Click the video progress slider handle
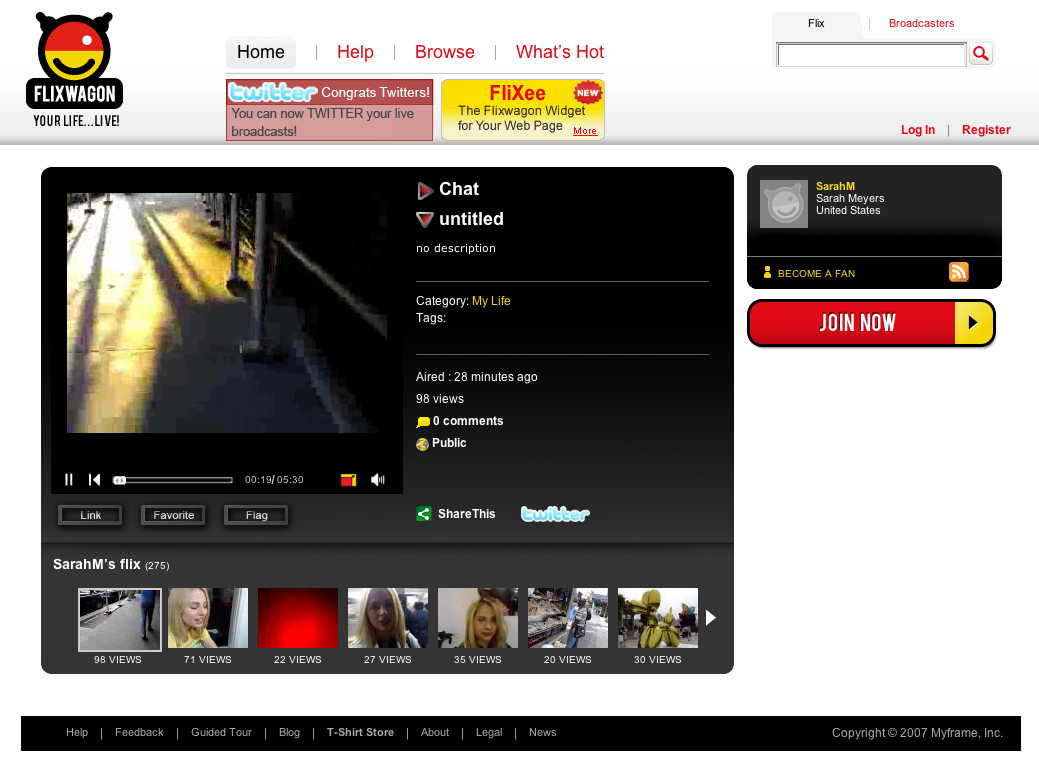The width and height of the screenshot is (1039, 774). click(x=119, y=480)
